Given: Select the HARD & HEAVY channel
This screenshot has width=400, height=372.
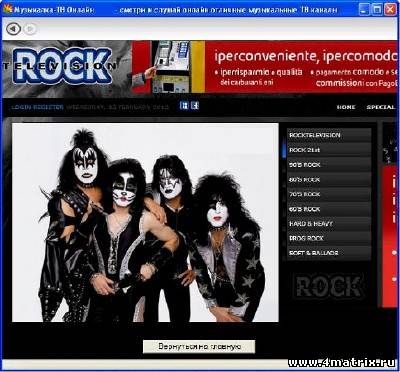Looking at the screenshot, I should 329,224.
